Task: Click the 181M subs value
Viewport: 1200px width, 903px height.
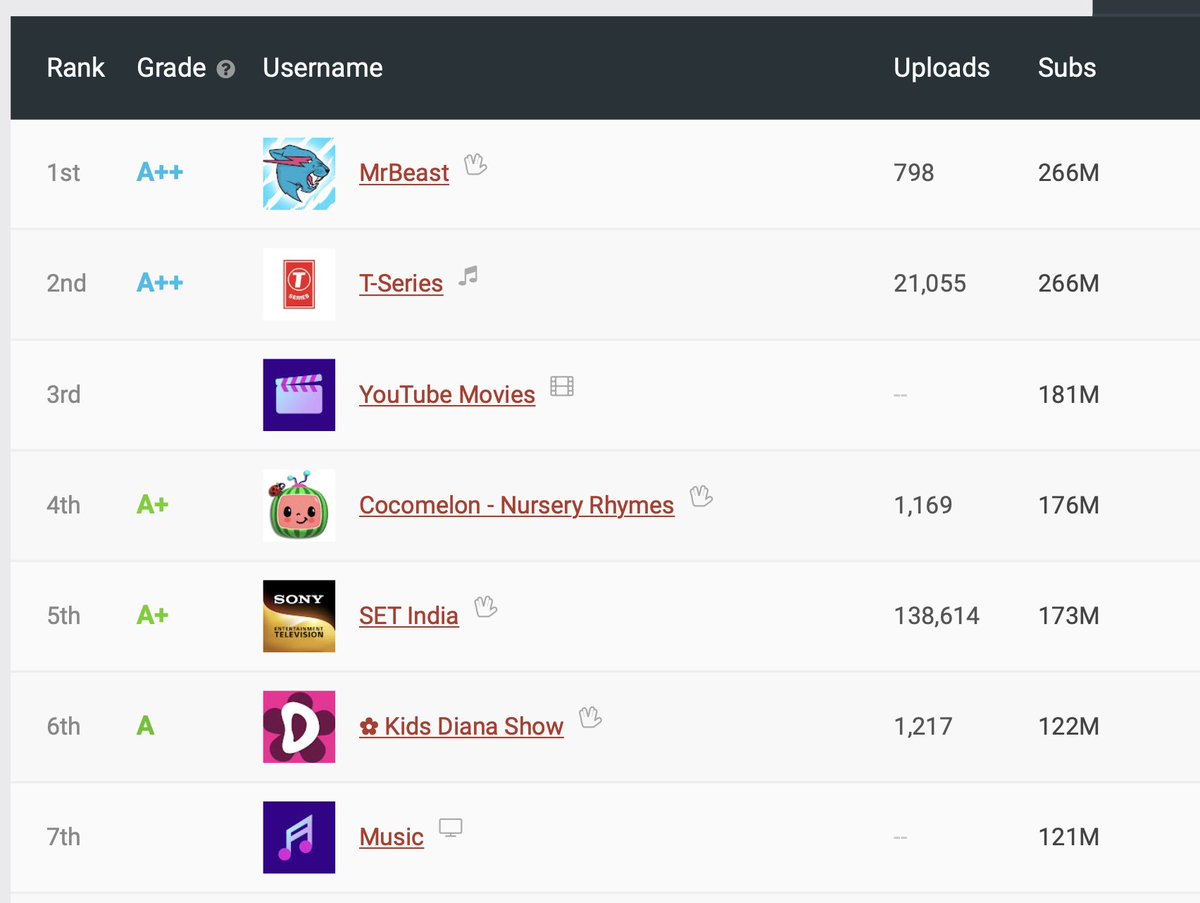Action: [x=1069, y=395]
